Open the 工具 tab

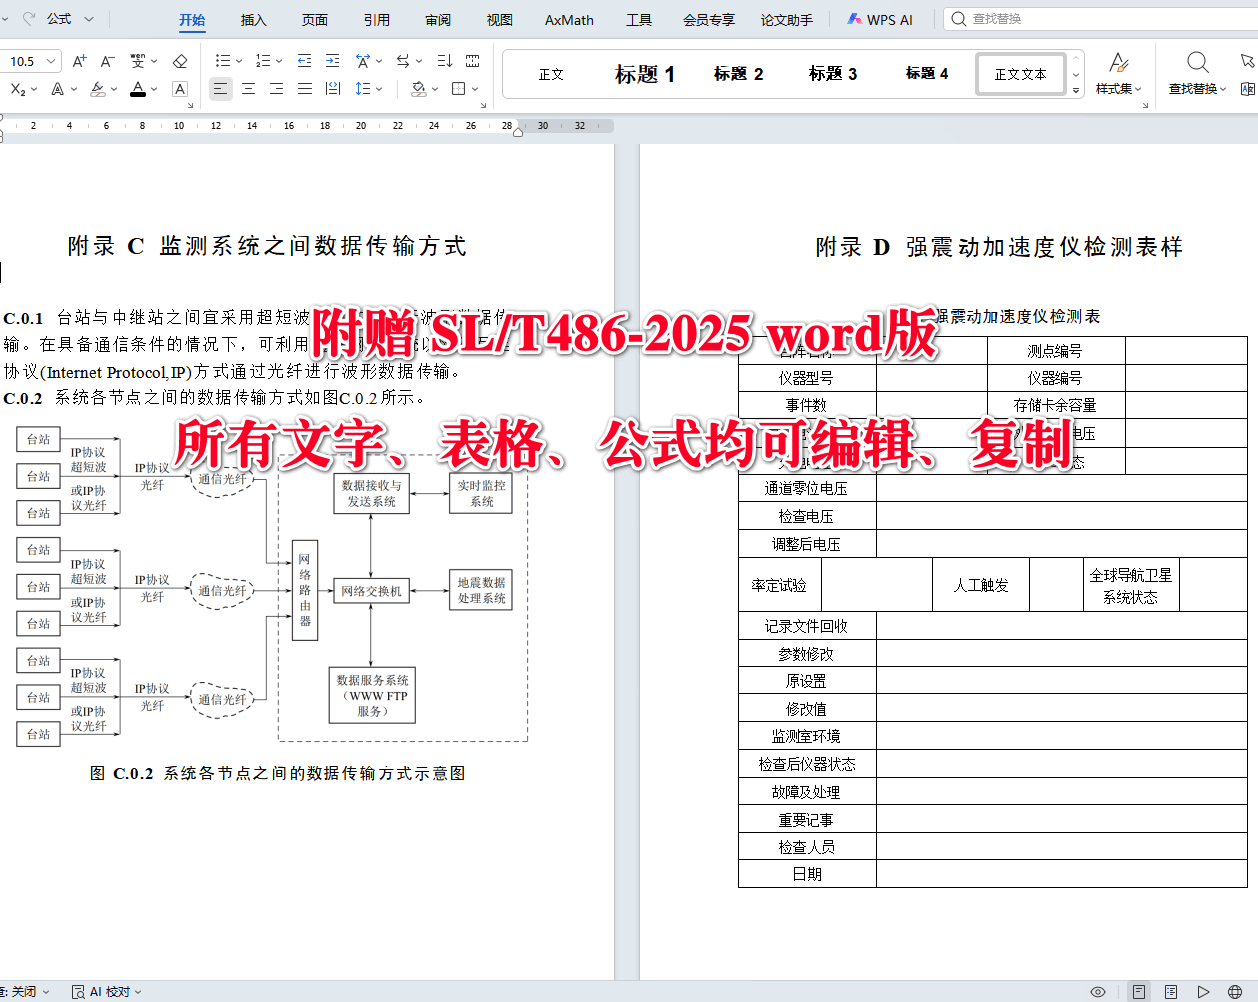coord(639,20)
